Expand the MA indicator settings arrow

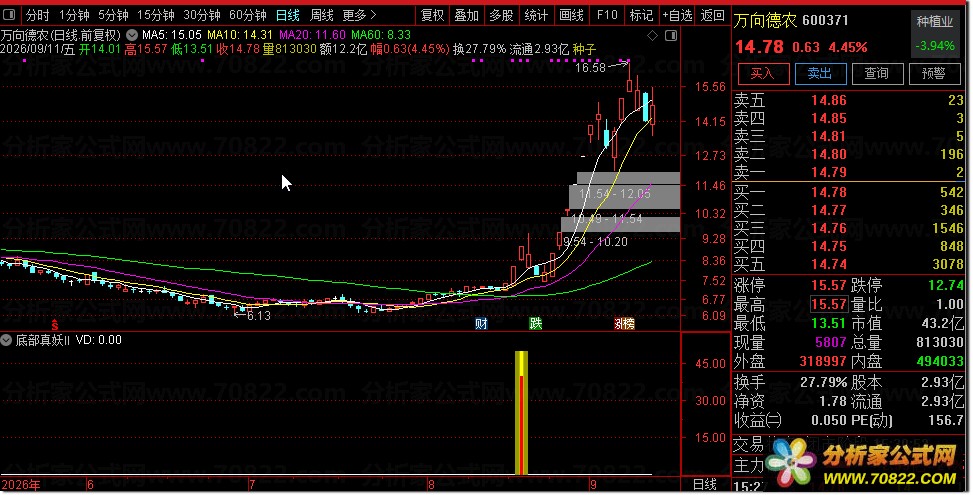132,35
